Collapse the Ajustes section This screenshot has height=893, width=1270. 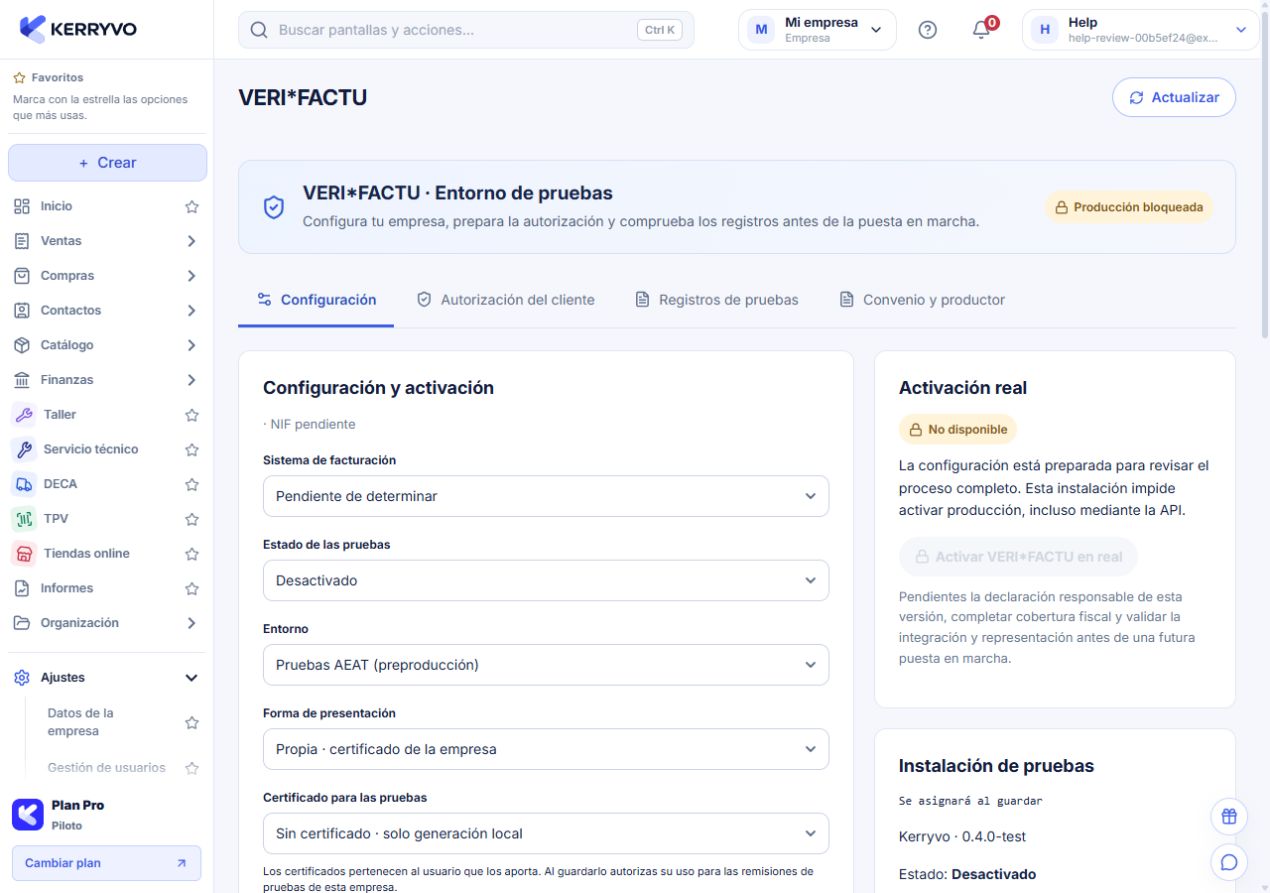coord(192,678)
